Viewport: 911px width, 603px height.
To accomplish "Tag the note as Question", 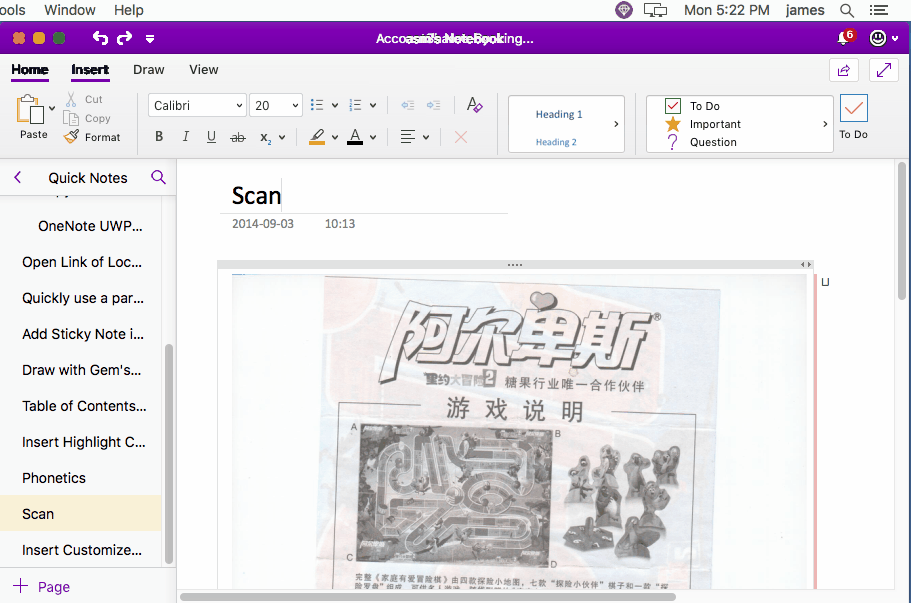I will [701, 142].
